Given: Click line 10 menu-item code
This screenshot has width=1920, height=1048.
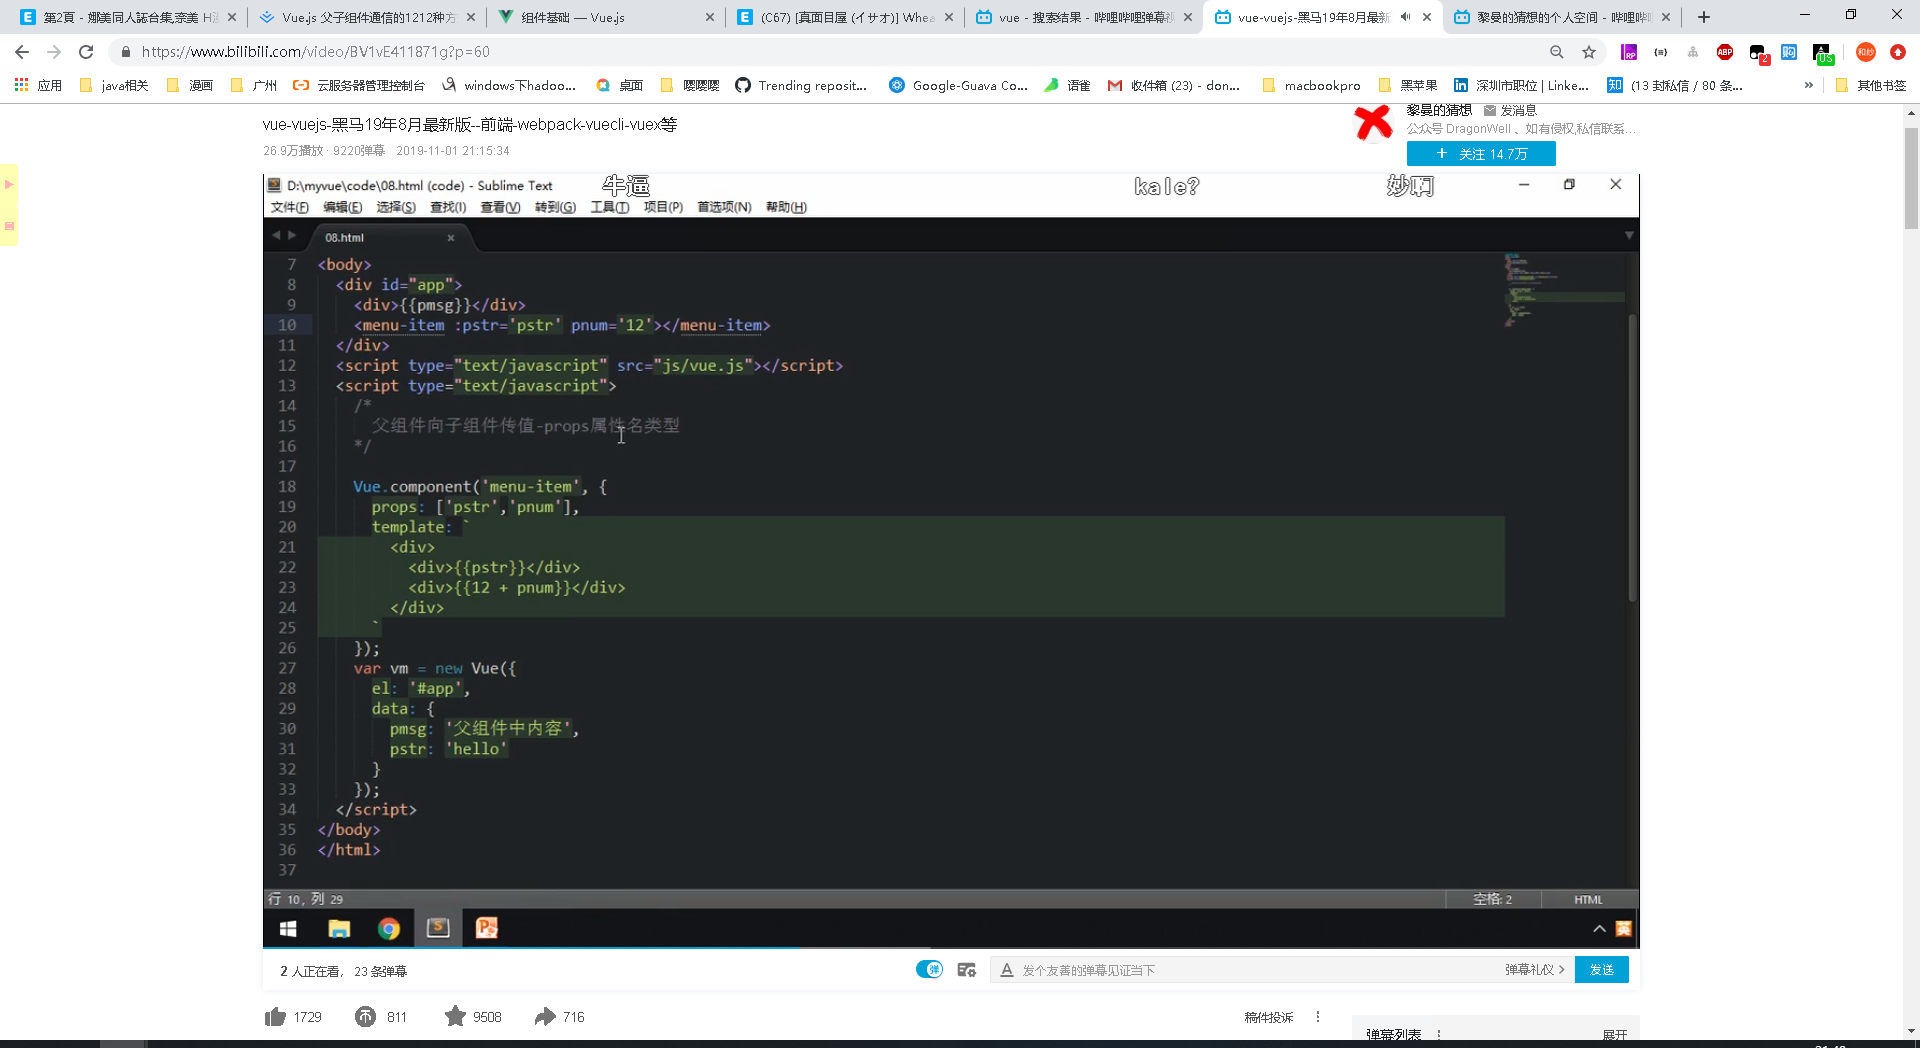Looking at the screenshot, I should point(561,325).
